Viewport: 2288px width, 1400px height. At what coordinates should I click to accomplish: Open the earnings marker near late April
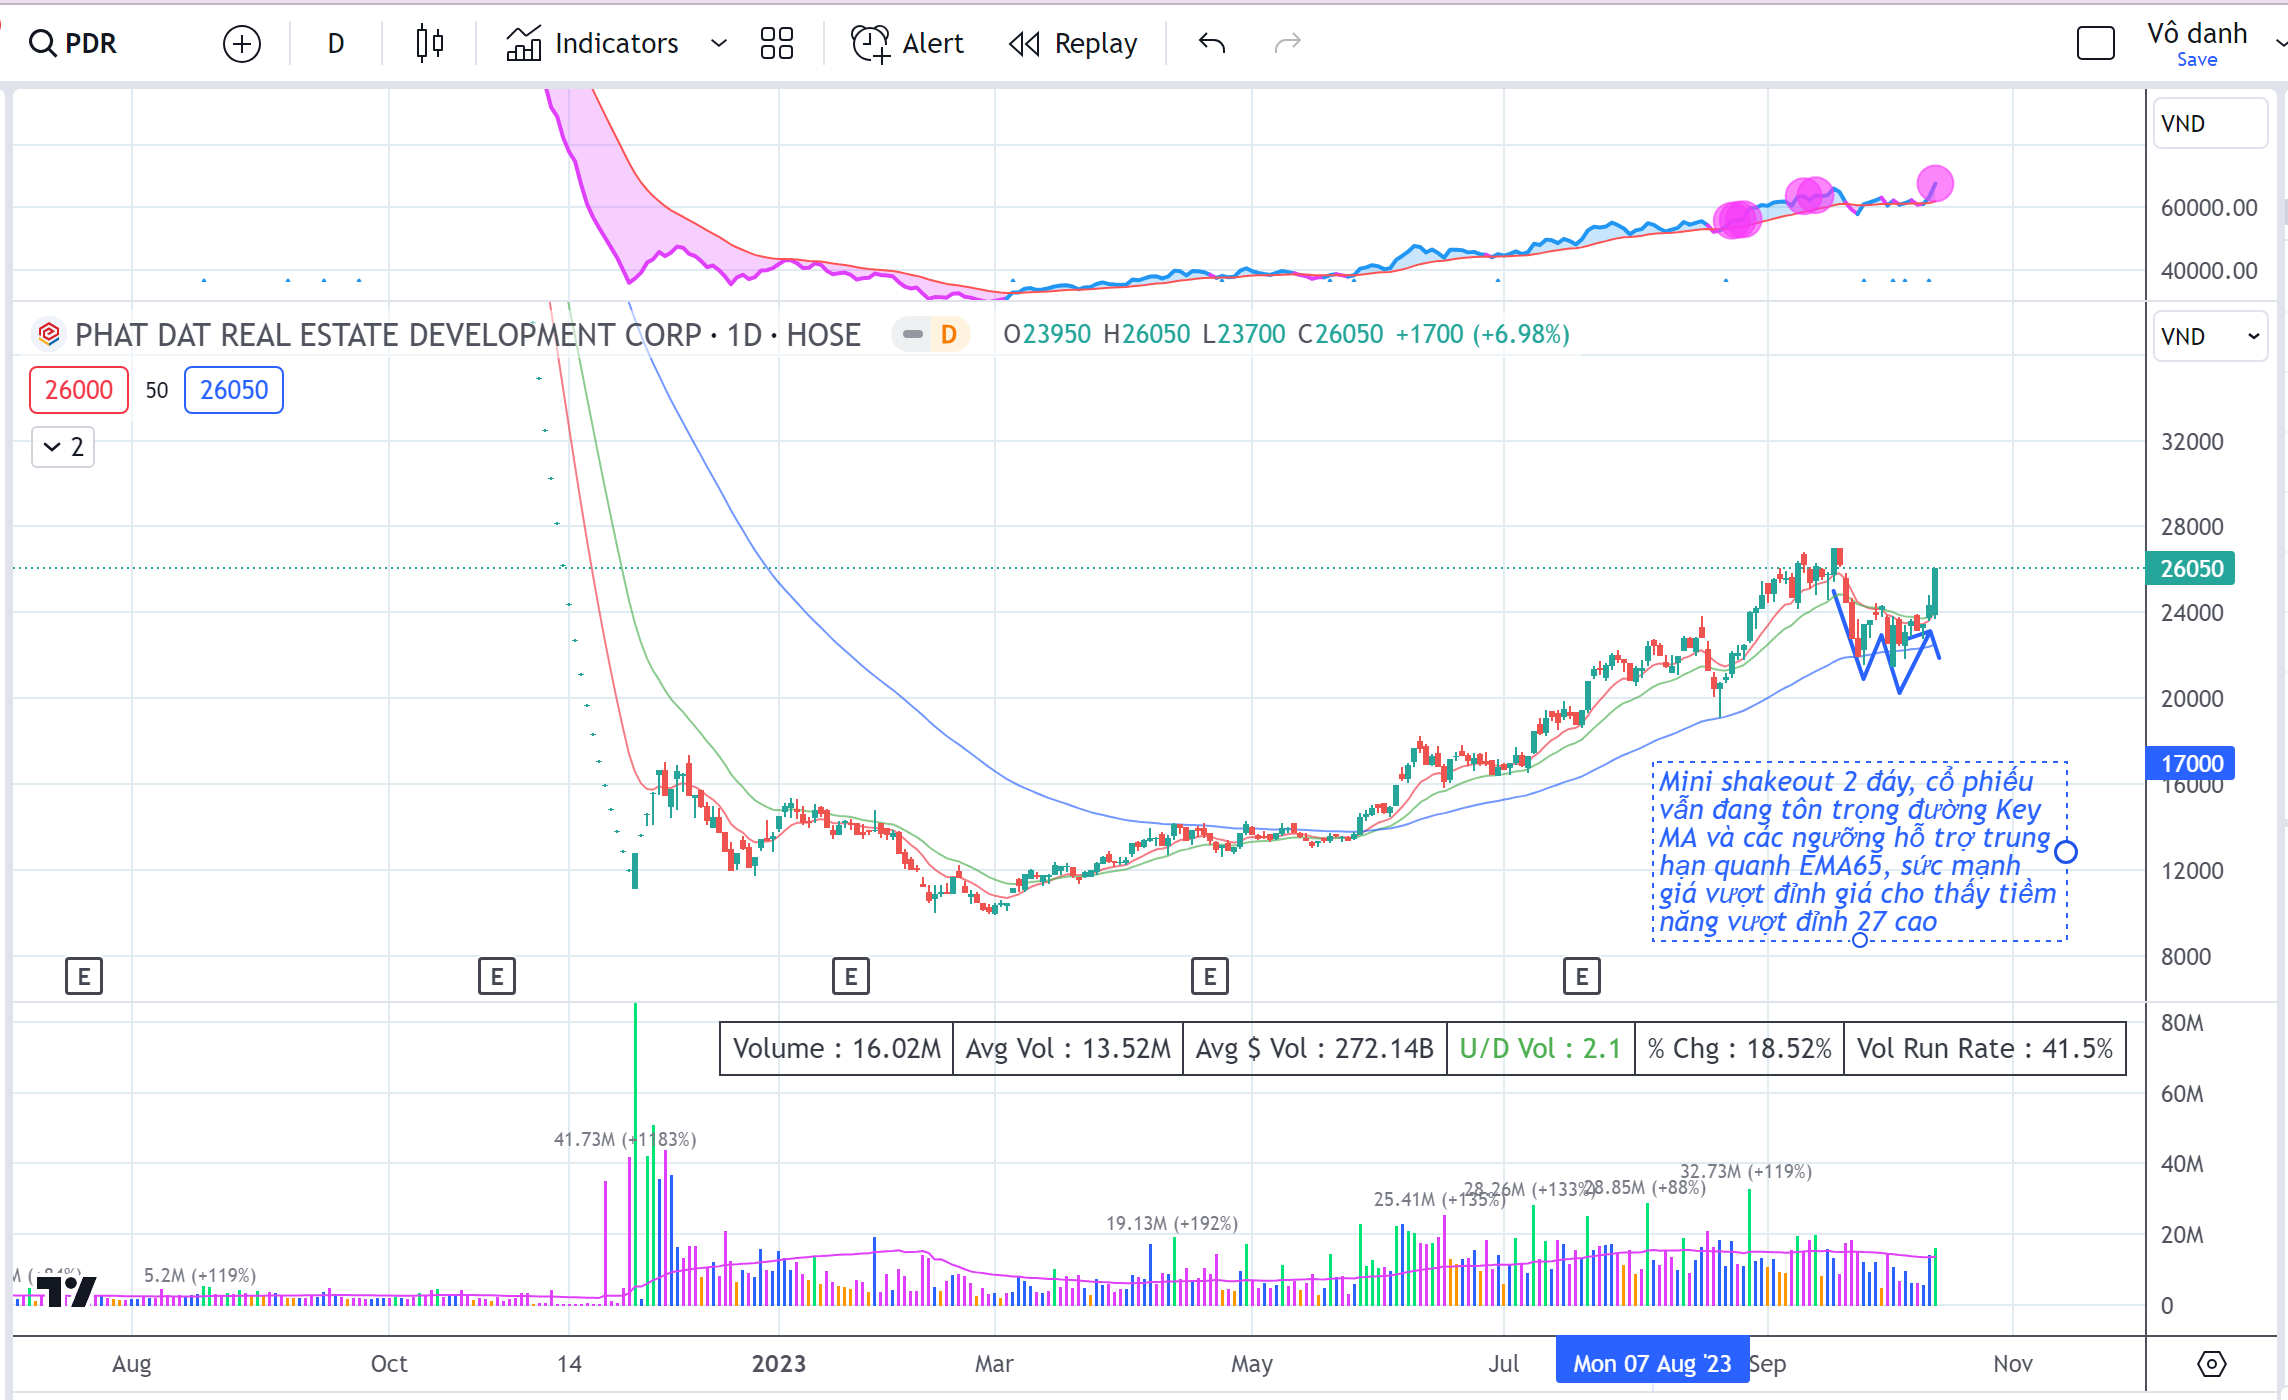[x=1210, y=976]
